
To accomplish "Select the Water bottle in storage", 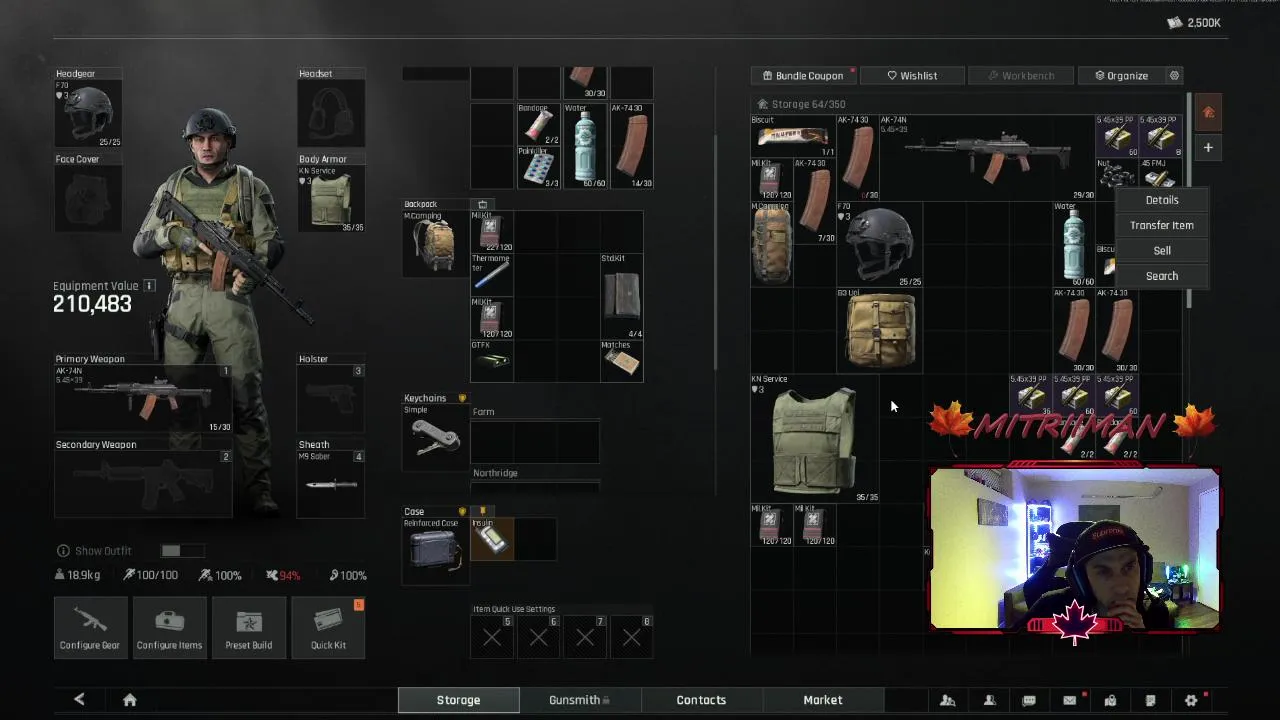I will tap(1073, 245).
